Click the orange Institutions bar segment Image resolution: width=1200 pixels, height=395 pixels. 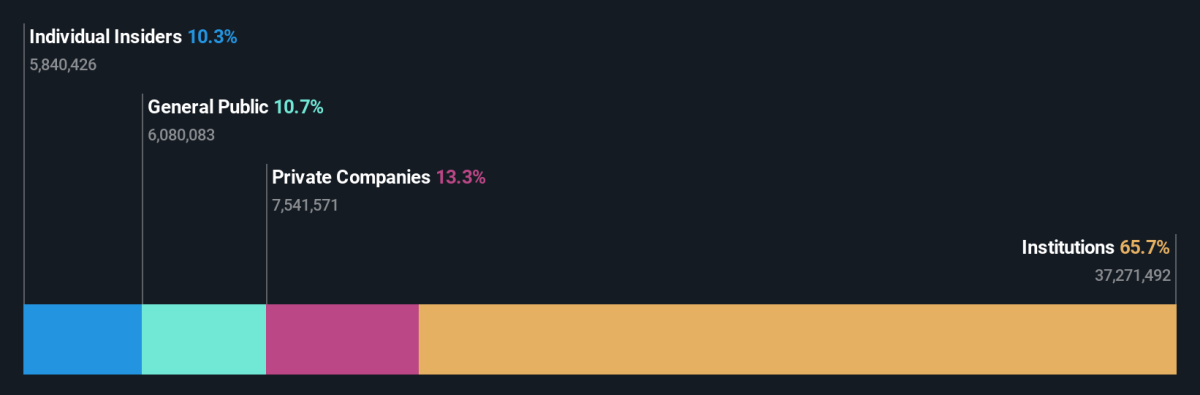(x=798, y=339)
